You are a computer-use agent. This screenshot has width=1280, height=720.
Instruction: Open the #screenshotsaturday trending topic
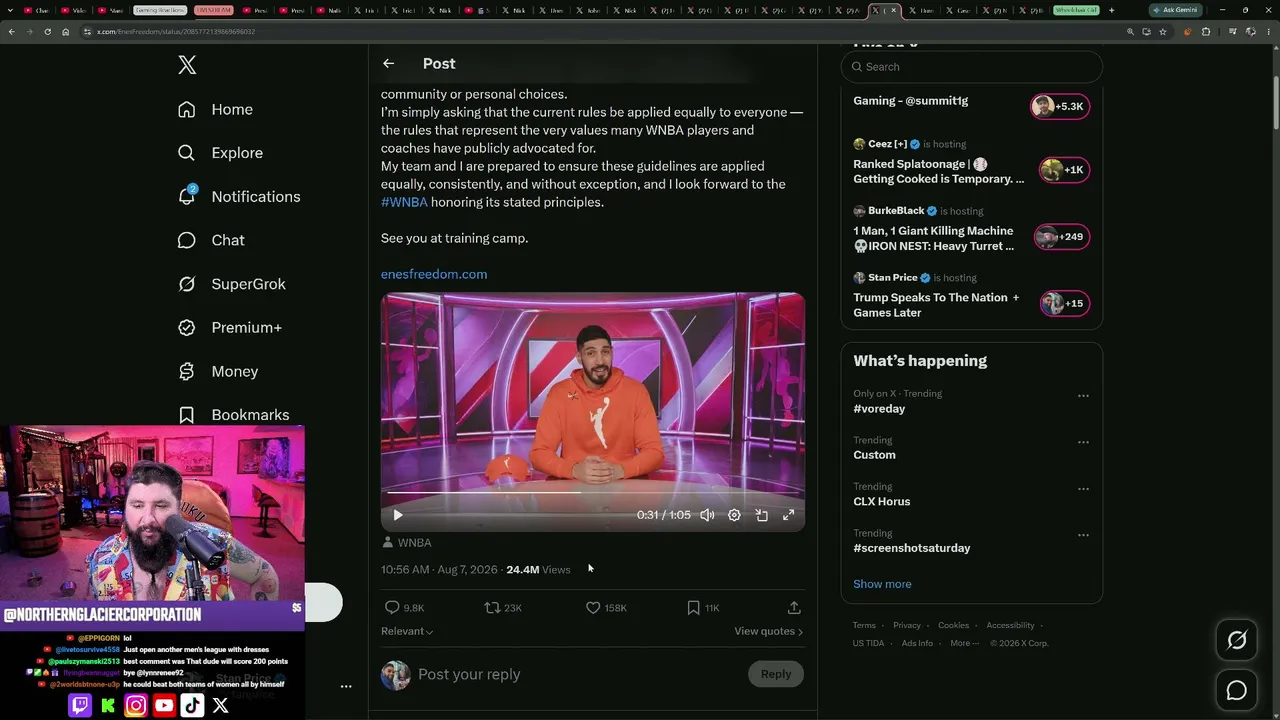coord(911,548)
